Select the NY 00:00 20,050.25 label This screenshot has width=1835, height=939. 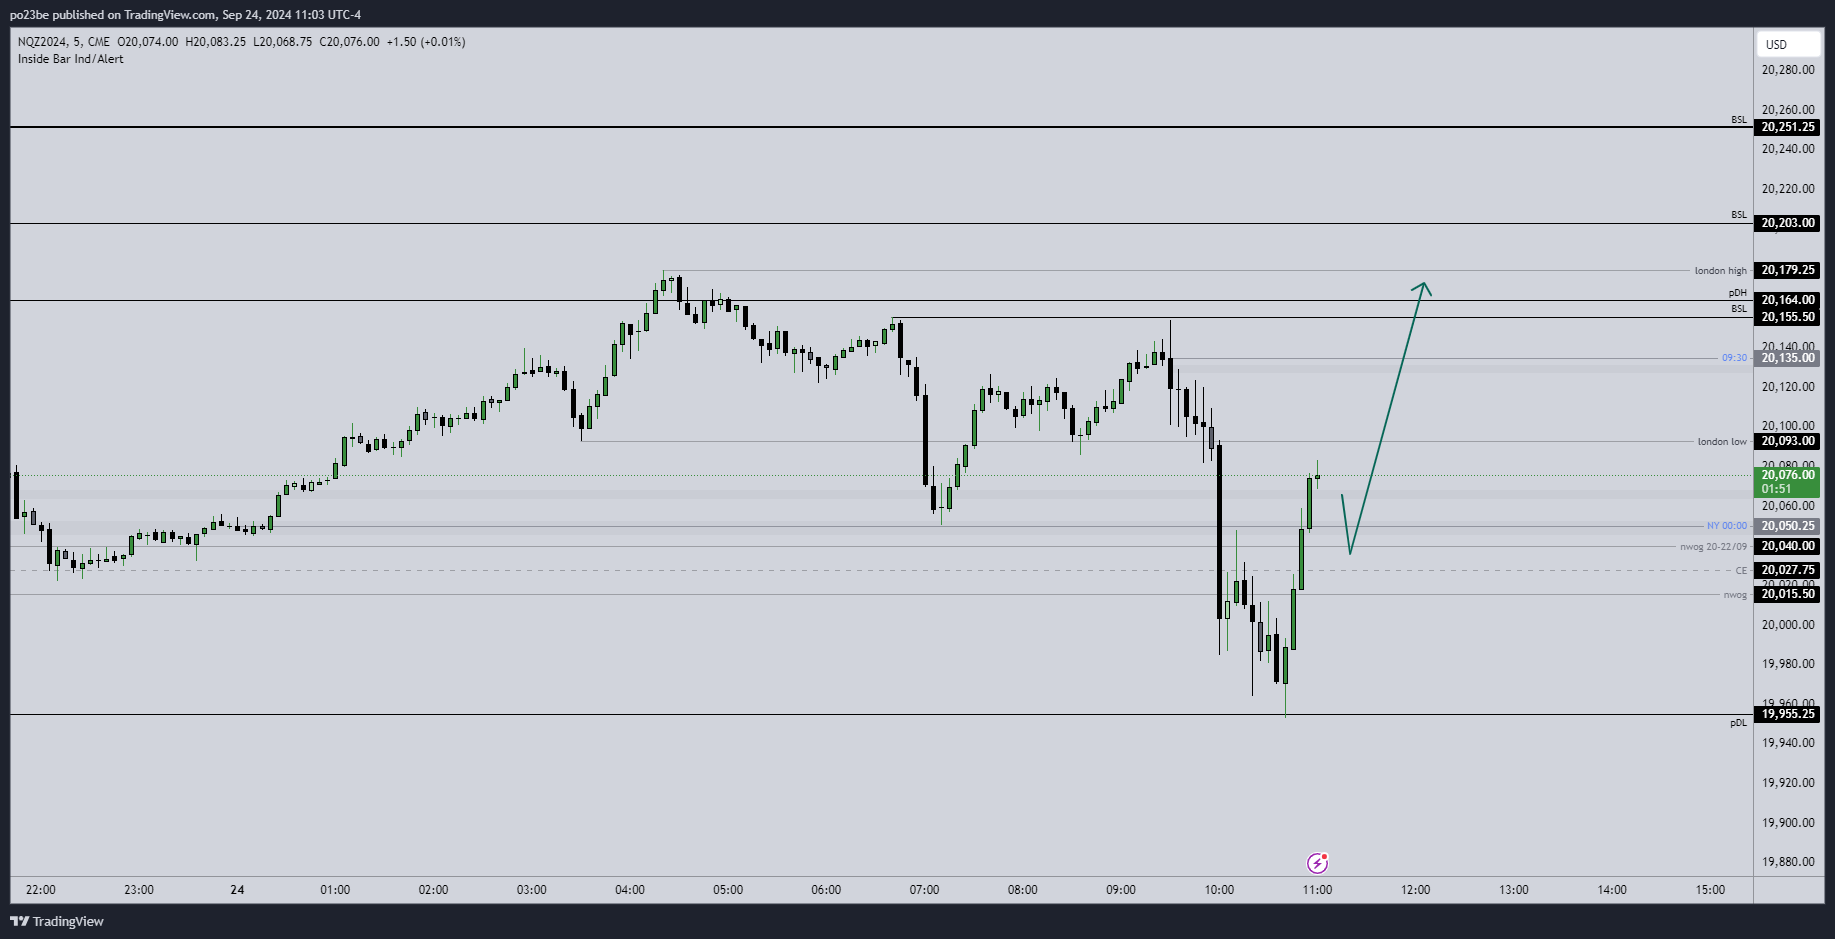(x=1787, y=526)
